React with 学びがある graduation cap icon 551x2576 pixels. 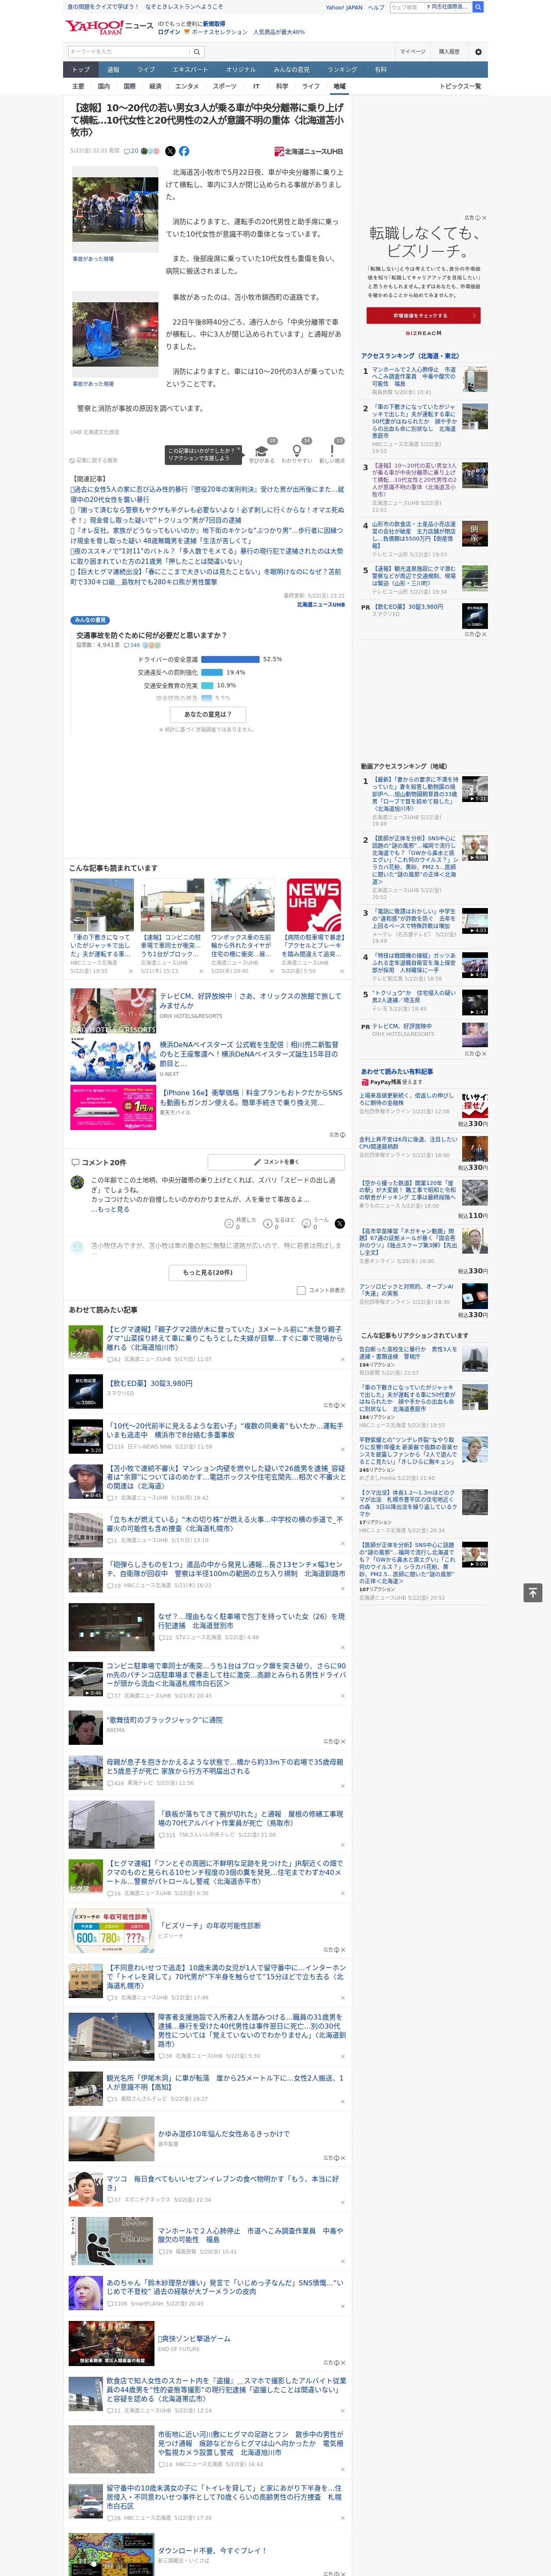pos(262,451)
